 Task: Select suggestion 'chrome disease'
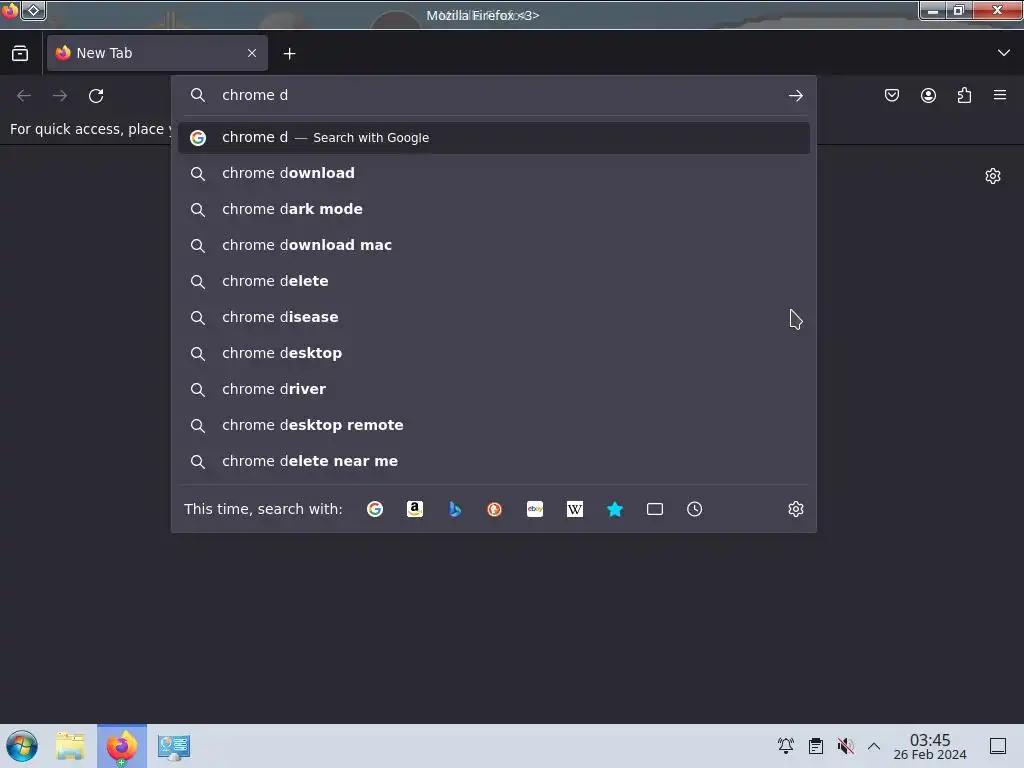pos(494,317)
